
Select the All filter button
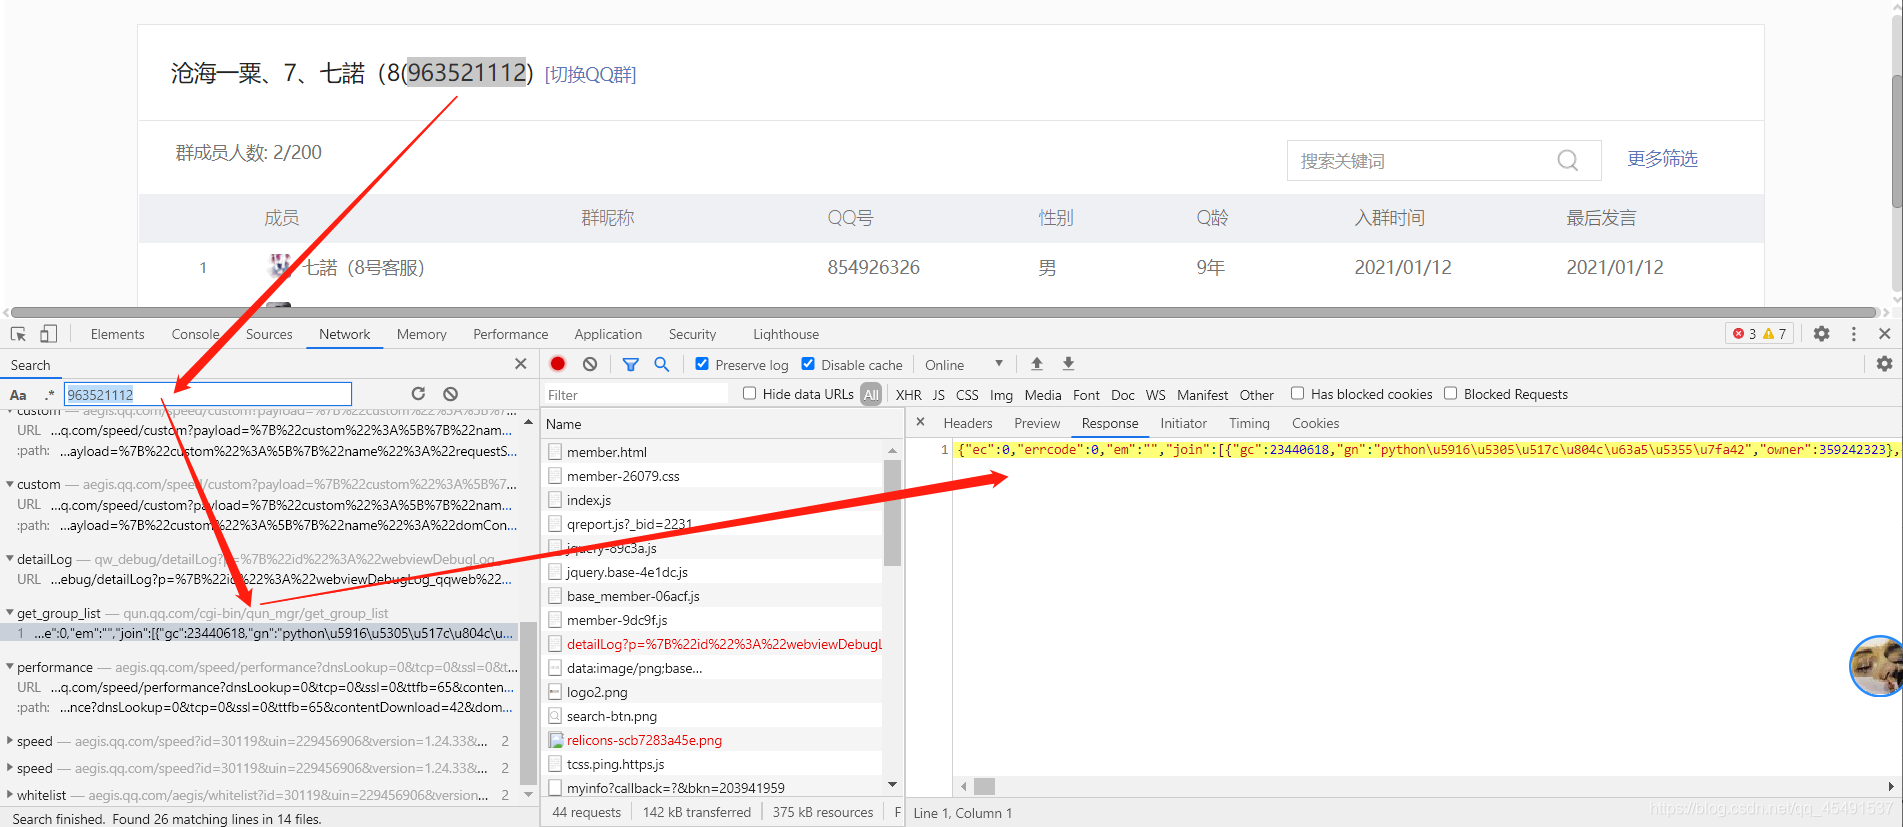tap(871, 395)
